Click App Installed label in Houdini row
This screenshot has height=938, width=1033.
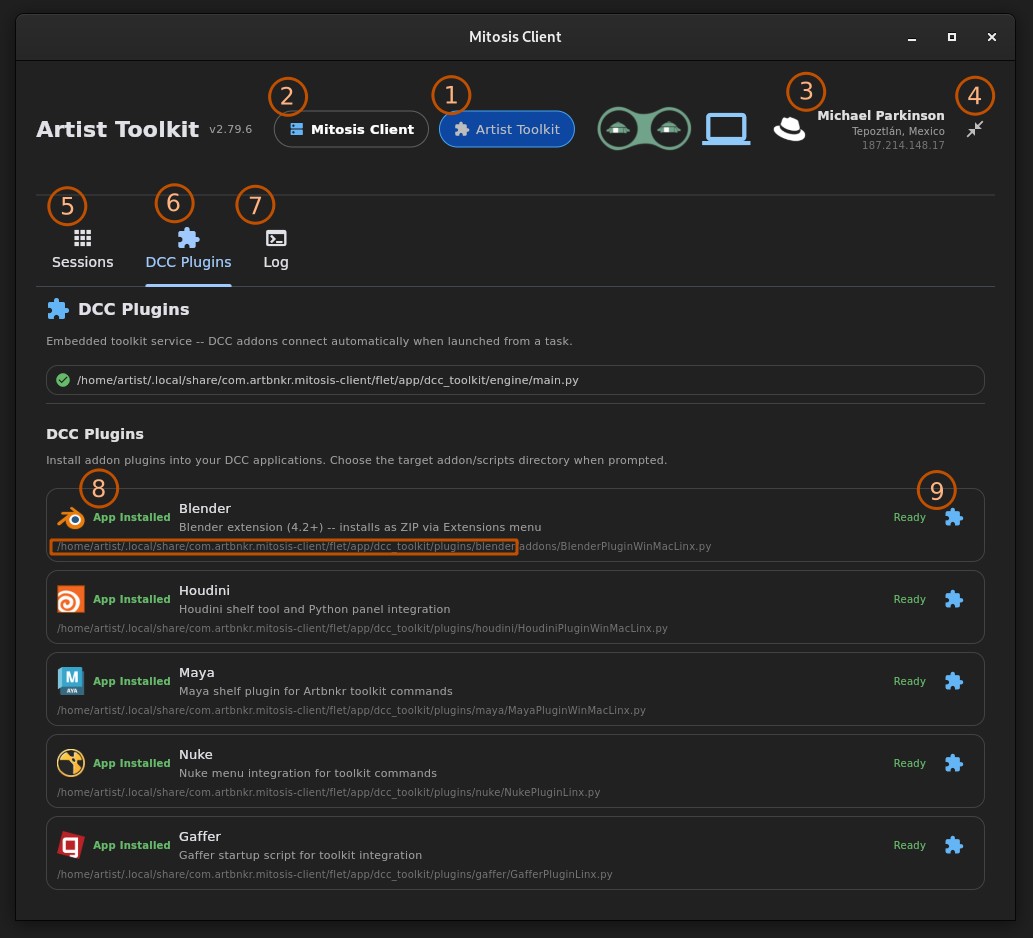132,599
